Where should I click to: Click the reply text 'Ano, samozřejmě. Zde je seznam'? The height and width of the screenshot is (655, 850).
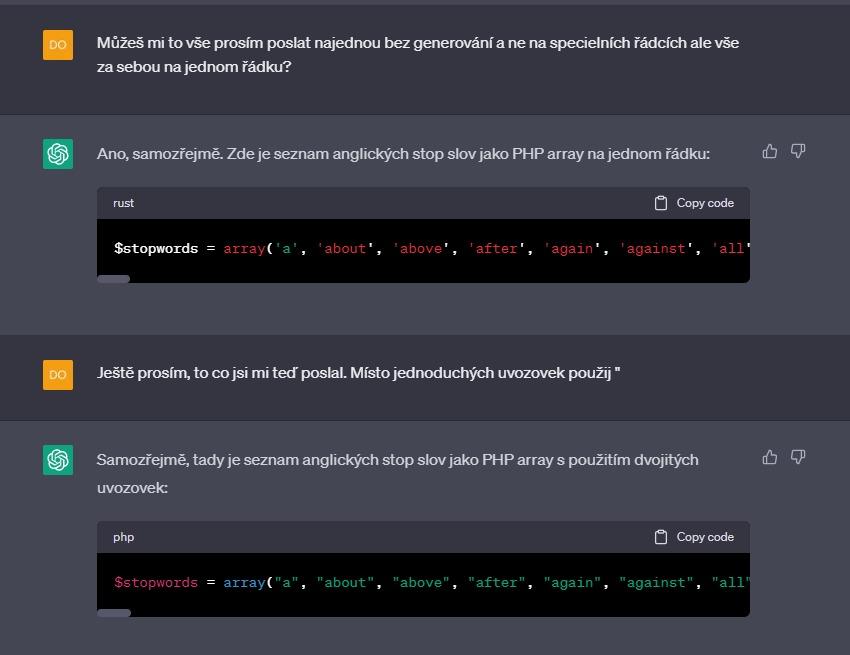[x=403, y=154]
